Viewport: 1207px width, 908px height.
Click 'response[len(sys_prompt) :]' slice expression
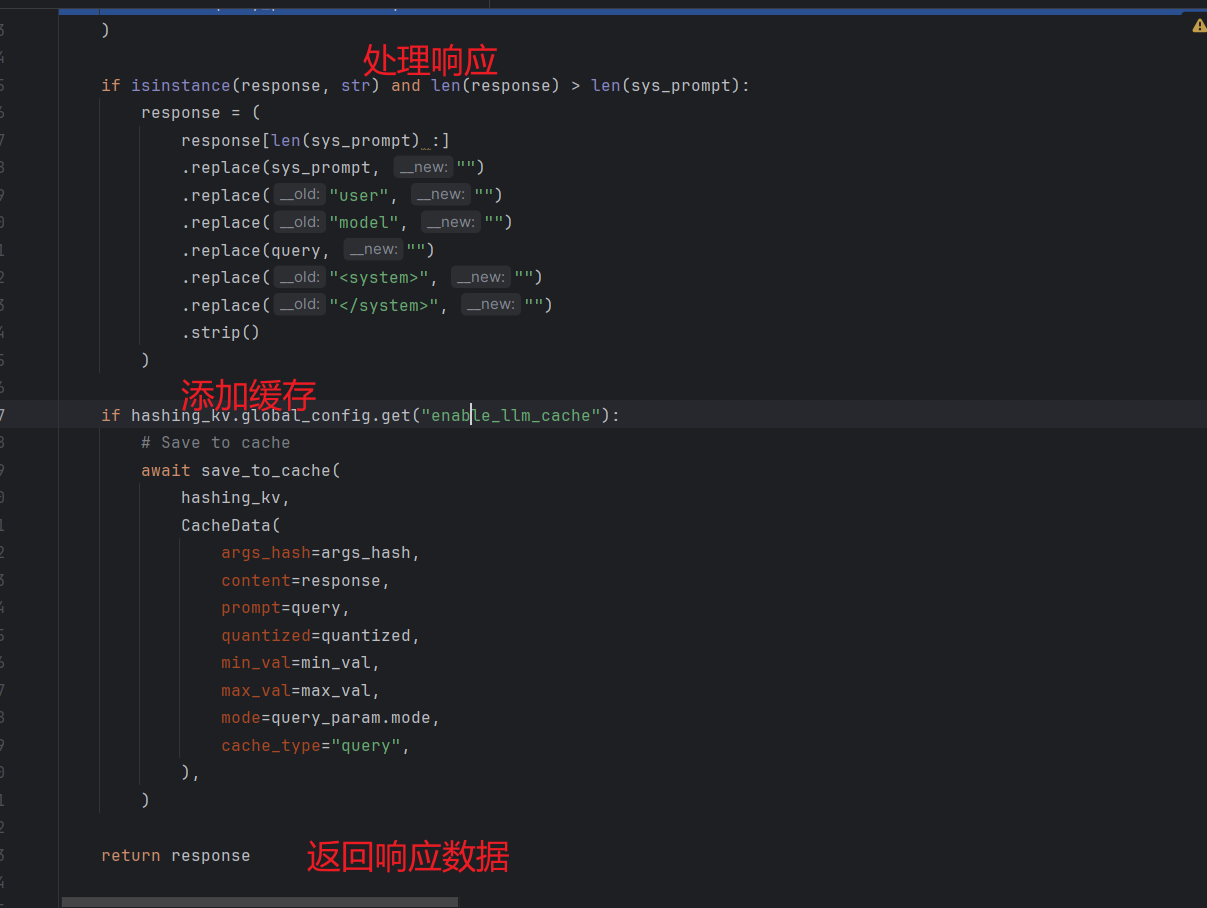316,141
